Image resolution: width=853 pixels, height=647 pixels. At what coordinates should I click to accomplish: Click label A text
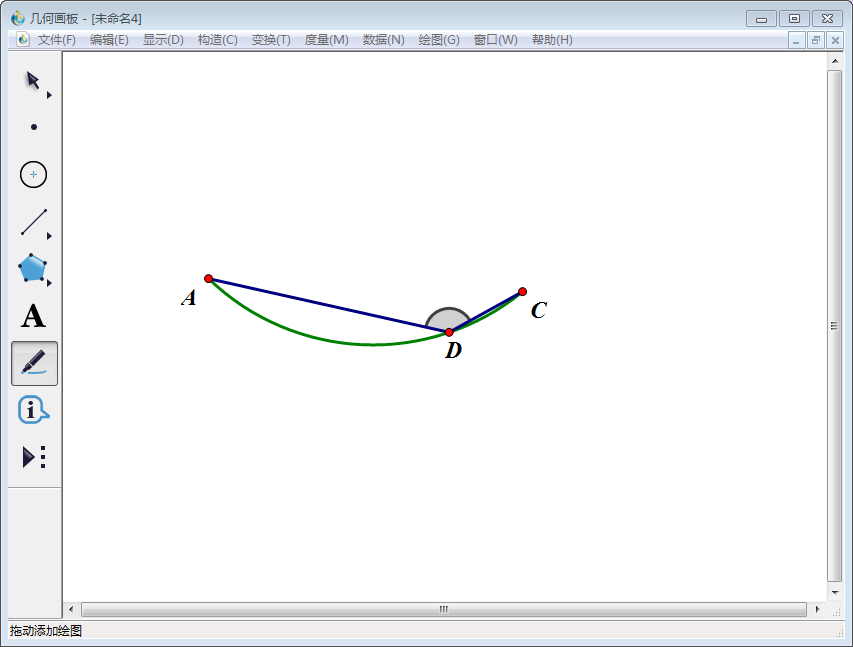click(x=189, y=298)
